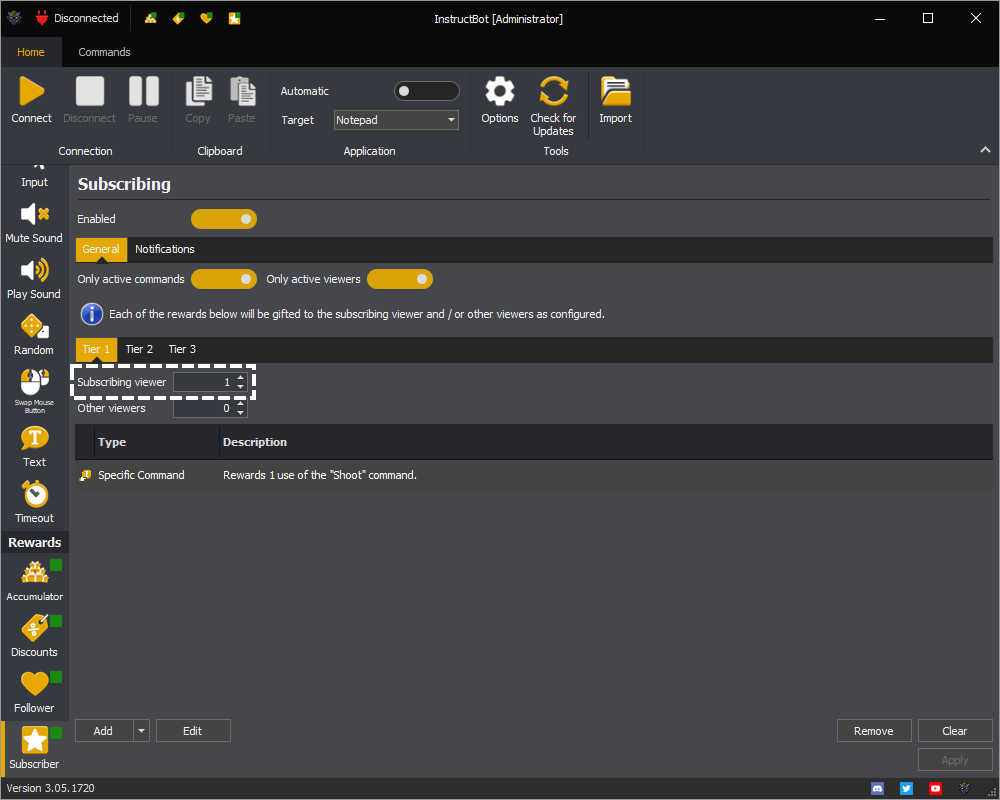The image size is (1000, 800).
Task: Select the Timeout clock command
Action: [x=34, y=503]
